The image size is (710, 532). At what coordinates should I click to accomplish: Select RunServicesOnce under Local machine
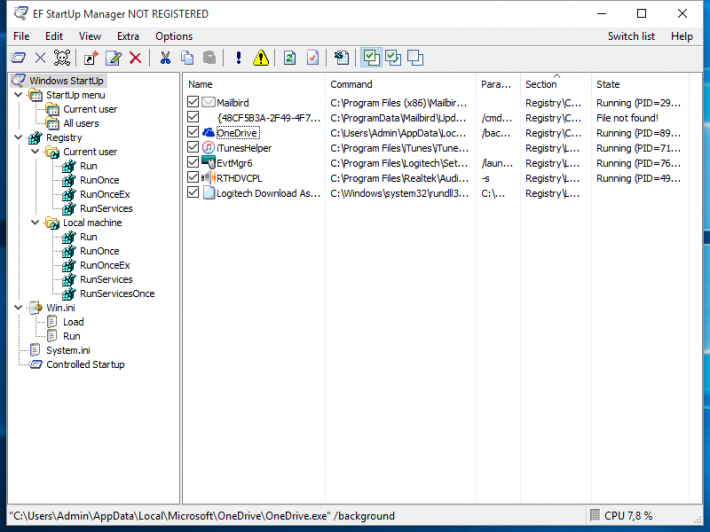(117, 293)
